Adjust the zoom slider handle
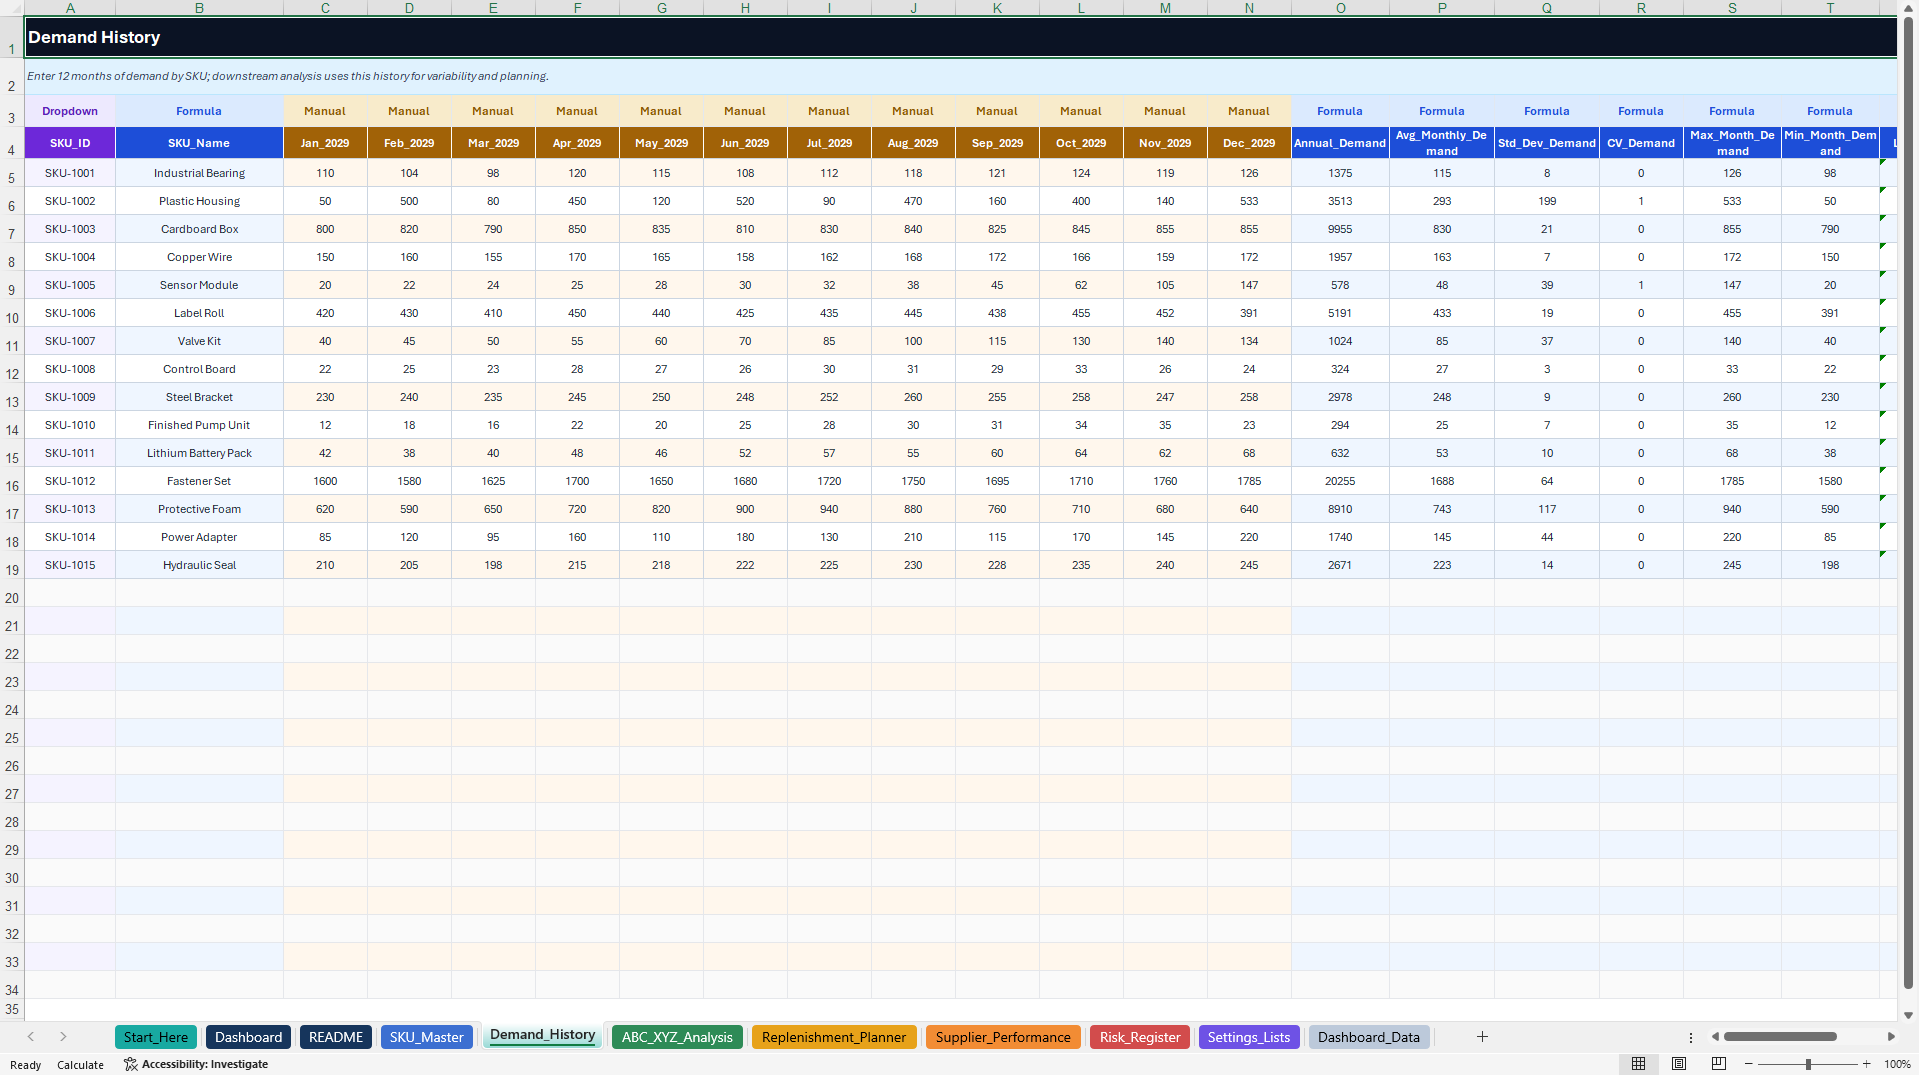Viewport: 1919px width, 1075px height. coord(1808,1064)
